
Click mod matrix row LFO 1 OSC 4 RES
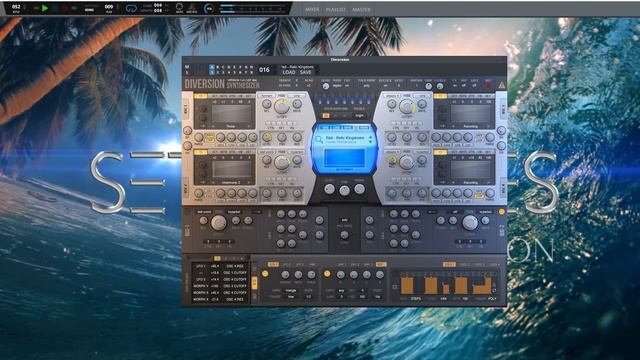pyautogui.click(x=220, y=266)
